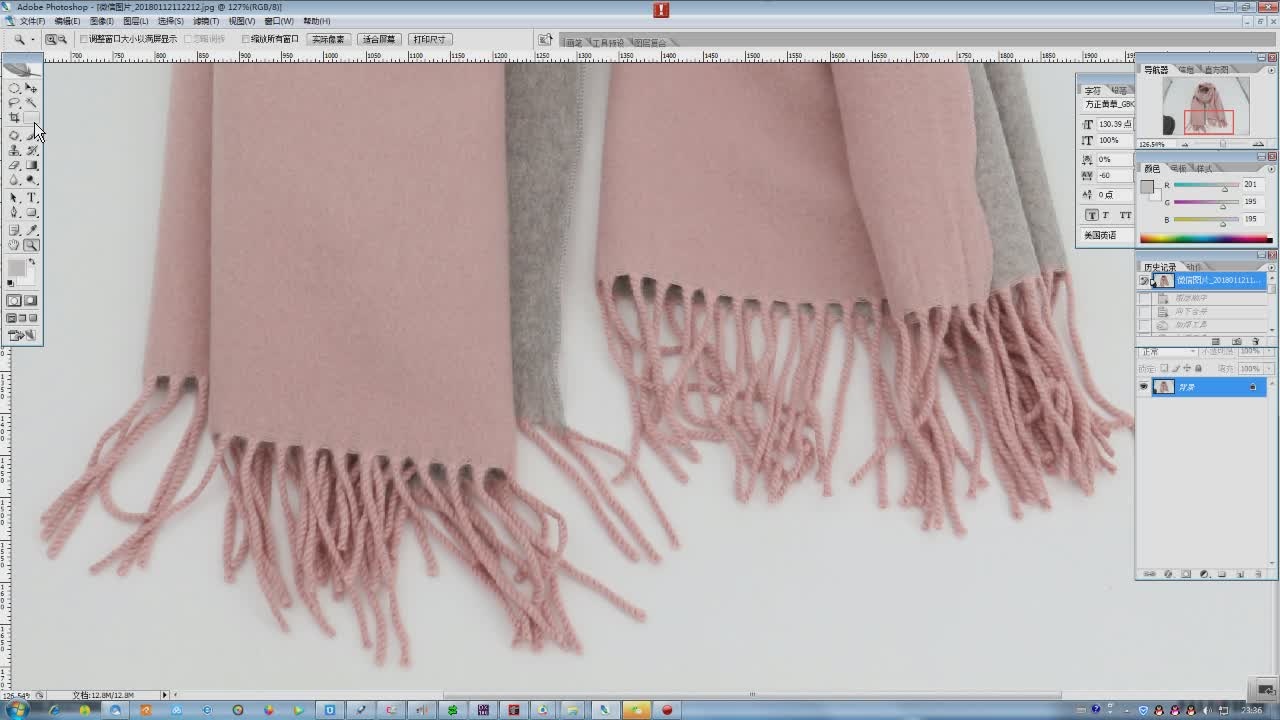This screenshot has height=720, width=1280.
Task: Select the Magic Wand tool
Action: coord(31,103)
